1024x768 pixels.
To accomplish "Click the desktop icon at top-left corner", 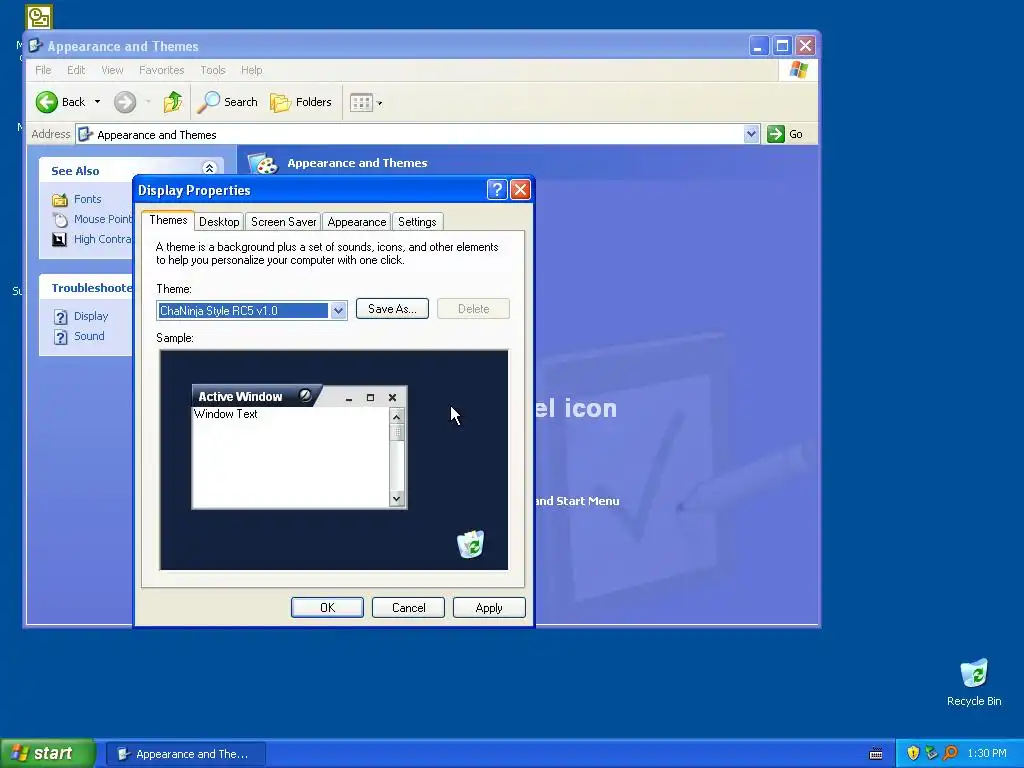I will (x=39, y=17).
